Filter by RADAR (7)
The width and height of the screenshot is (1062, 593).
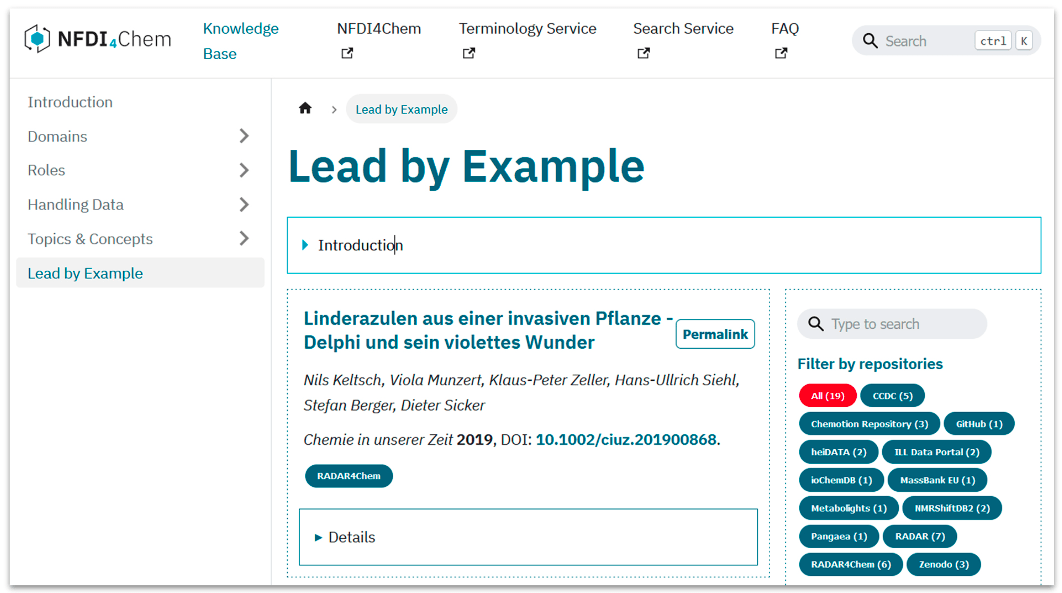pyautogui.click(x=920, y=536)
